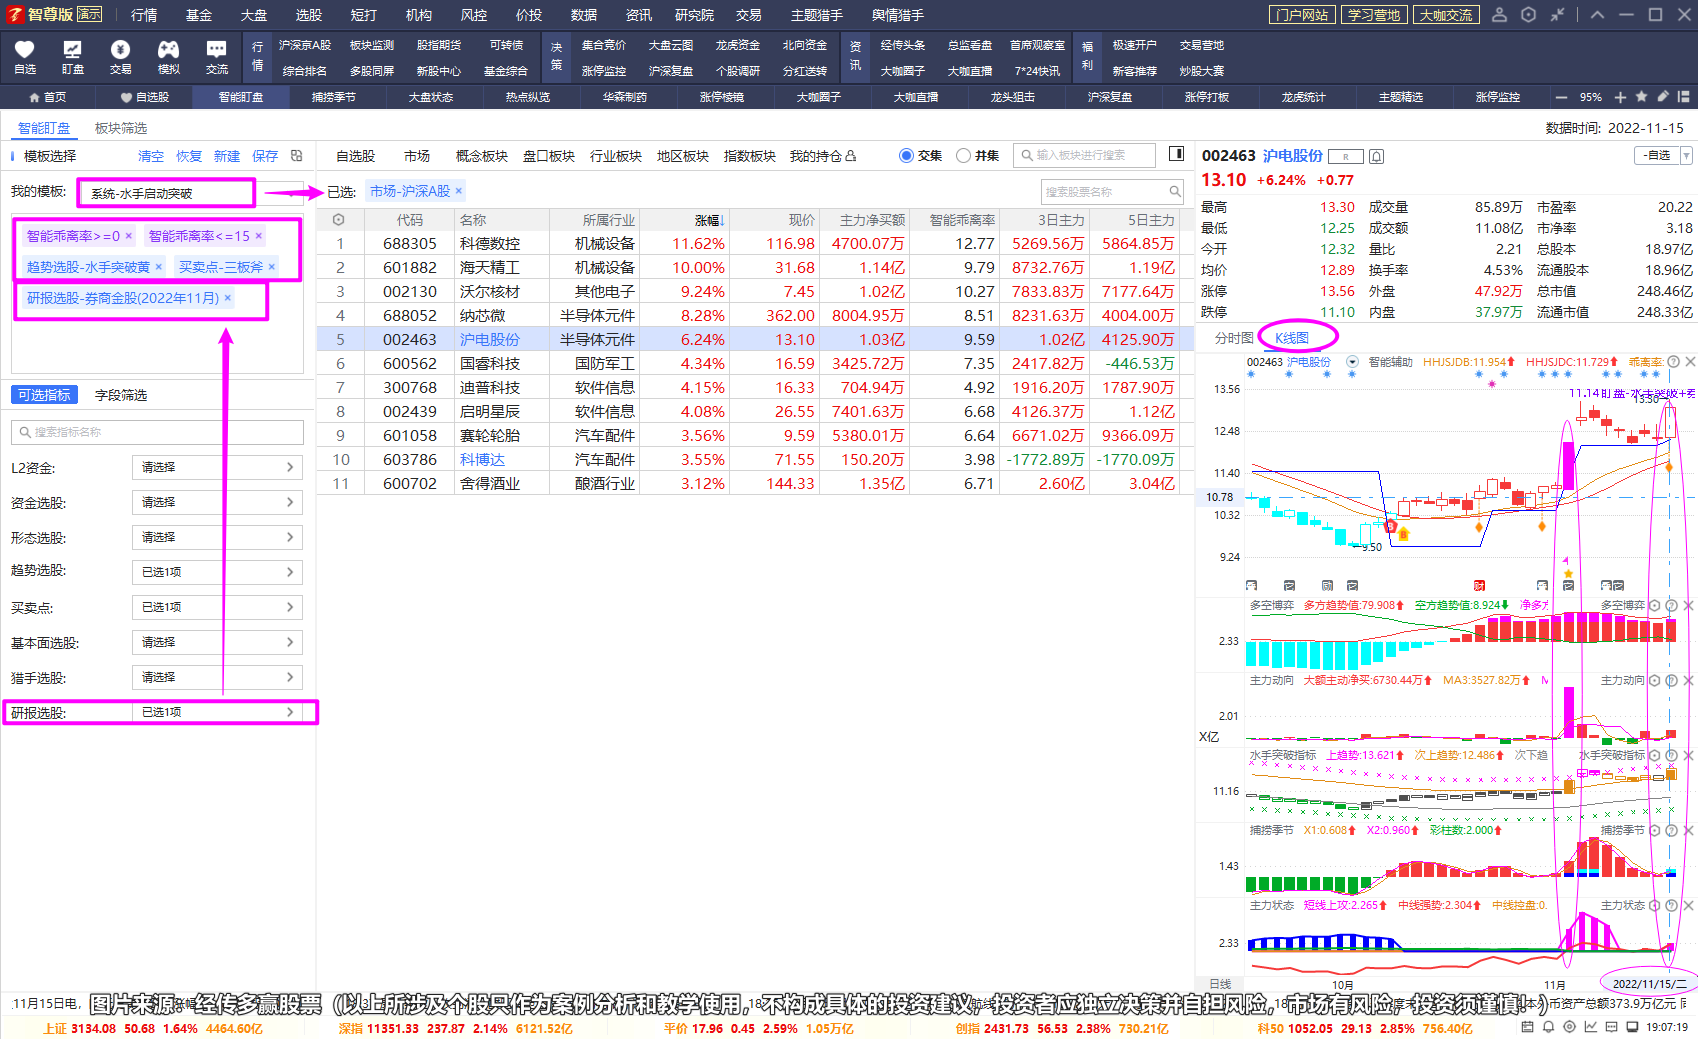Open the user account icon in title bar
The image size is (1698, 1039).
(x=1500, y=14)
